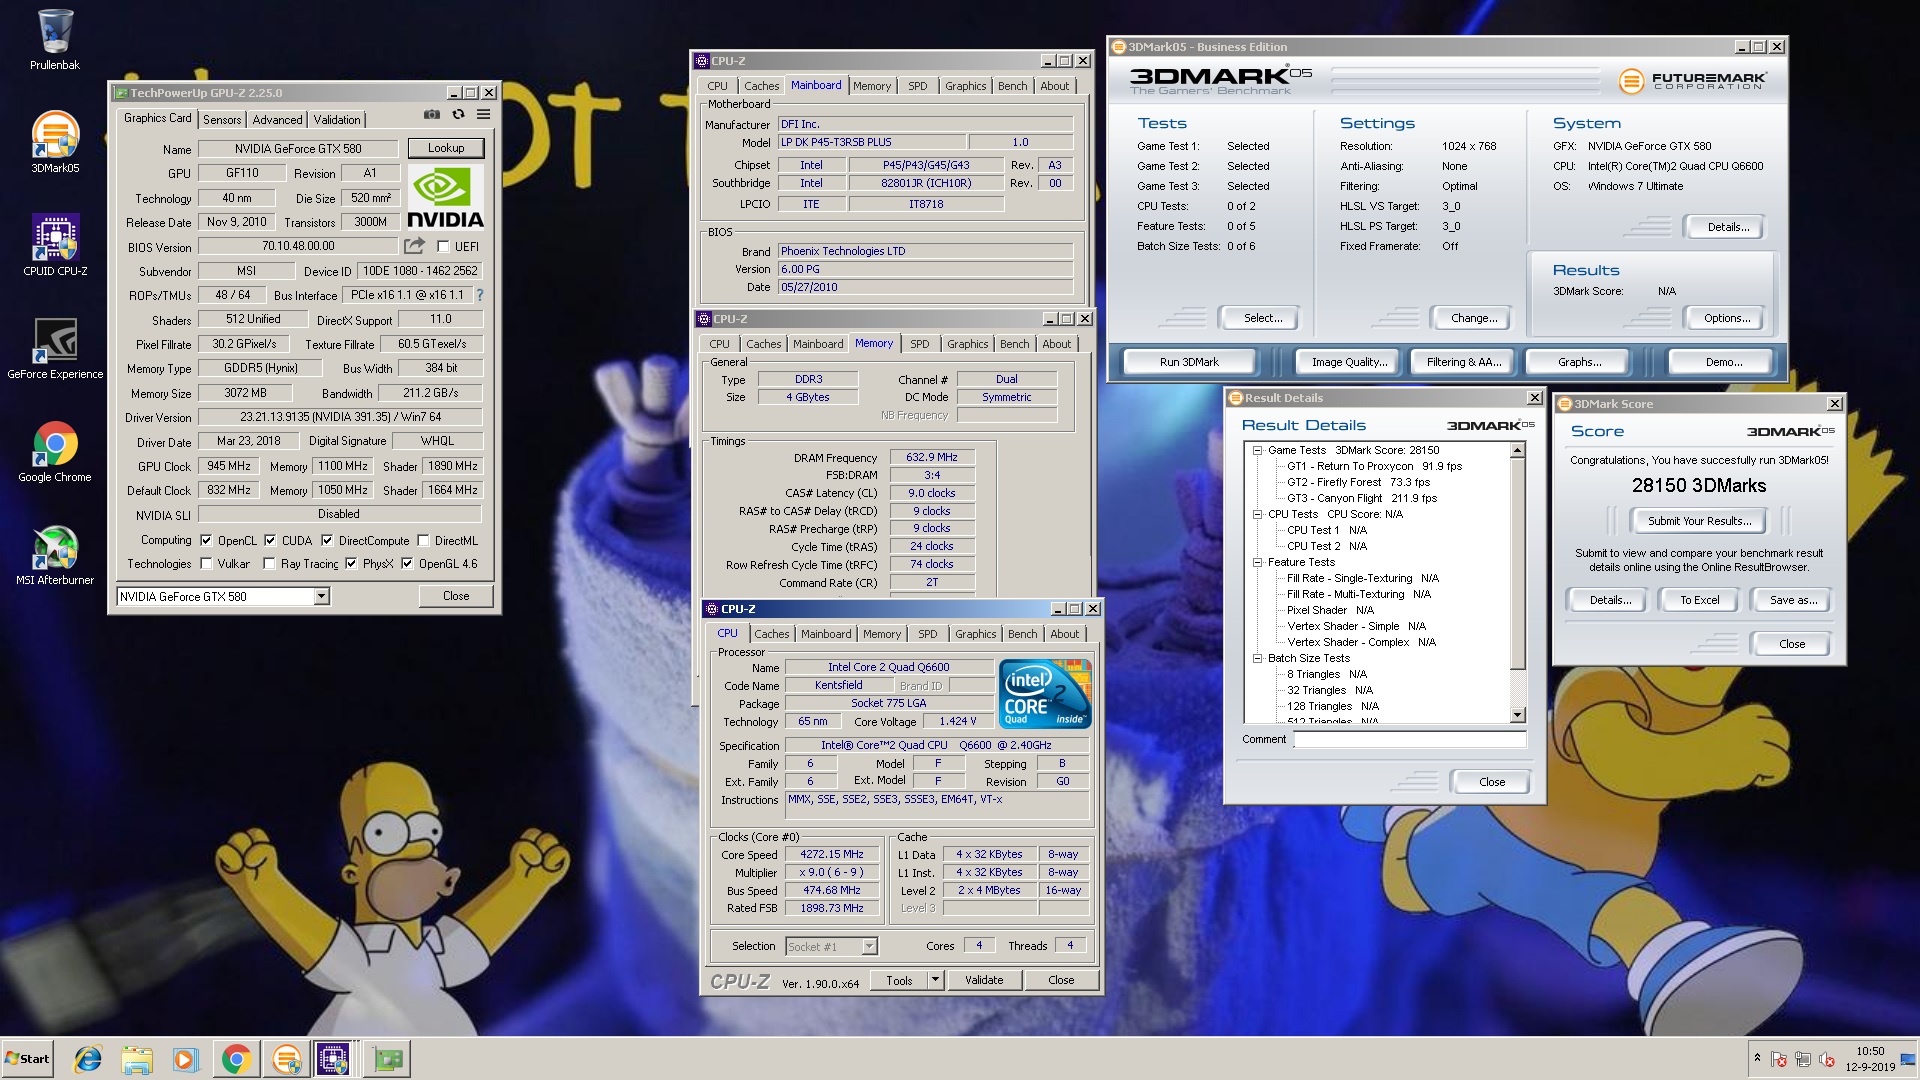Screen dimensions: 1920x1080
Task: Click the NVIDIA logo in GPU-Z
Action: [x=445, y=197]
